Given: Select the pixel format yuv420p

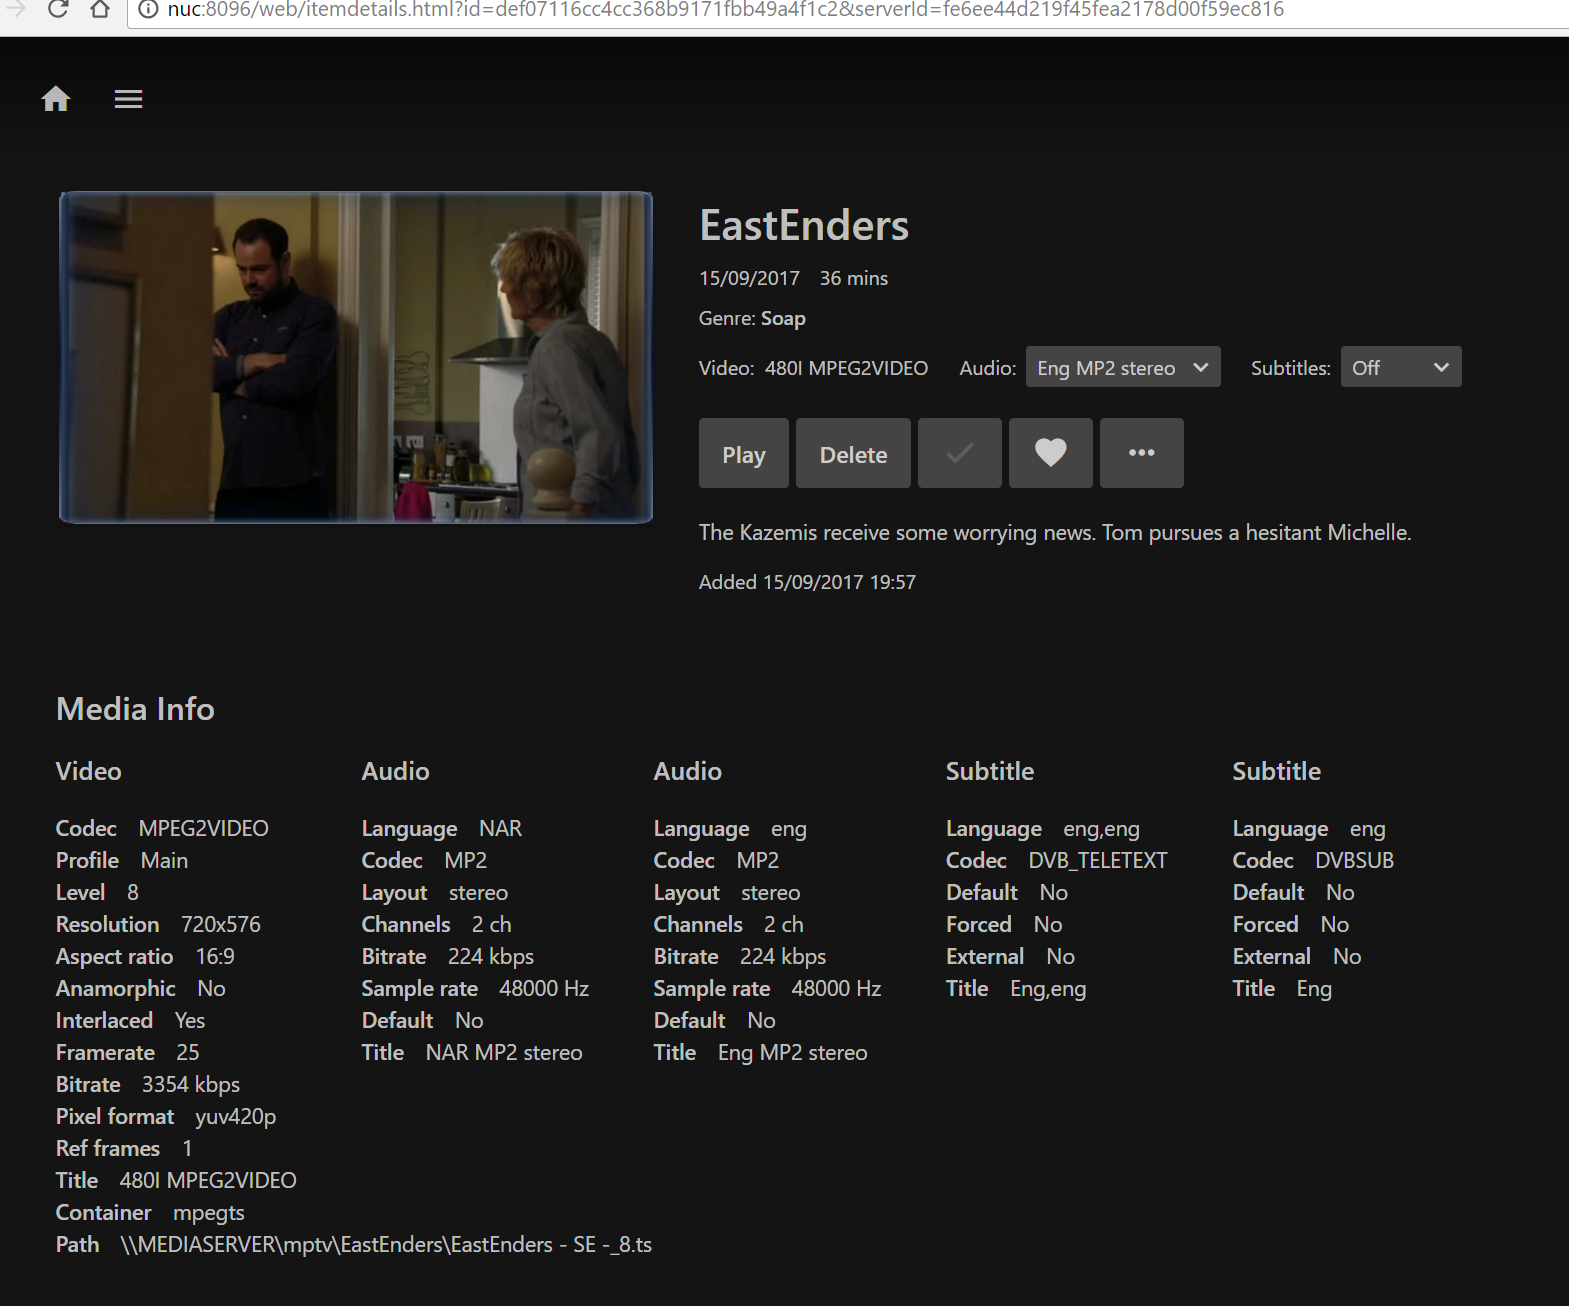Looking at the screenshot, I should click(x=236, y=1117).
